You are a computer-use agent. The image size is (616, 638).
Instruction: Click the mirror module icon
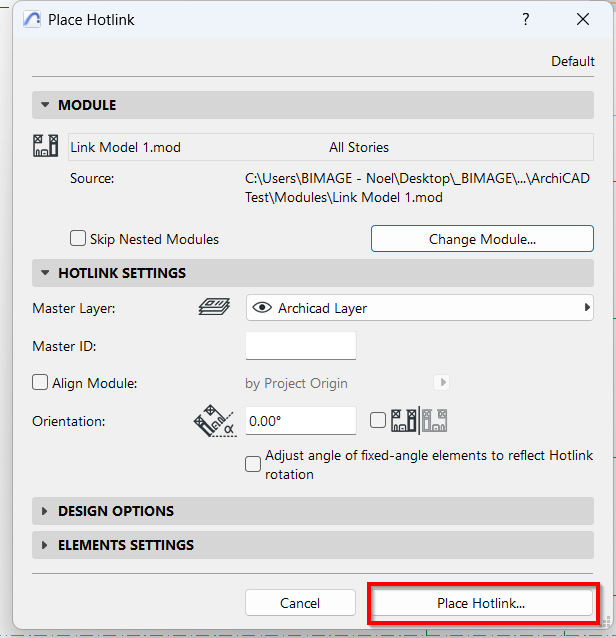pos(419,421)
